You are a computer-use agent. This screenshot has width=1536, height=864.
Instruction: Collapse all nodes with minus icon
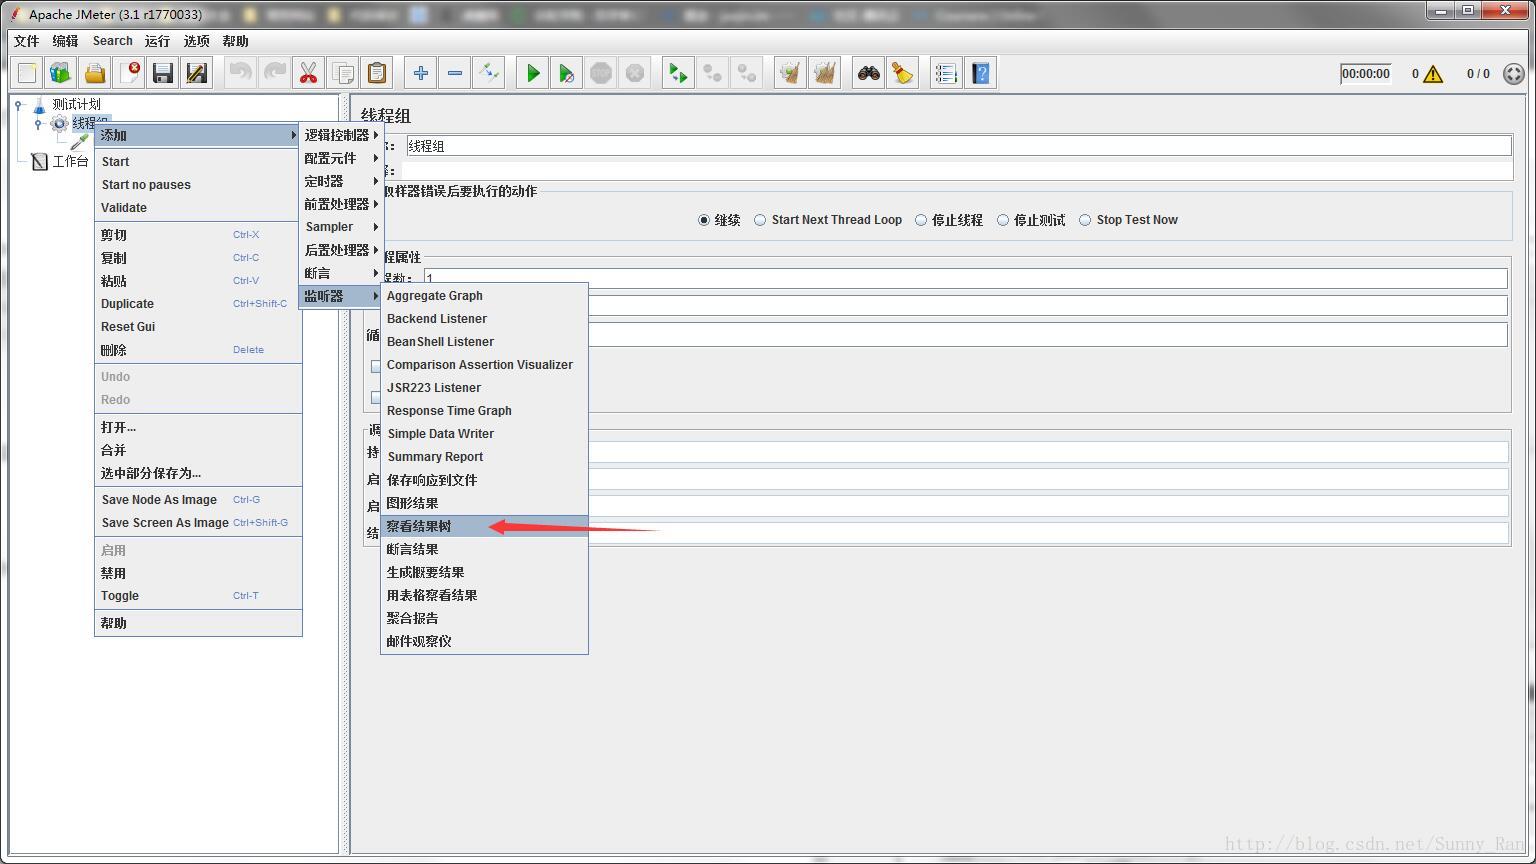[x=455, y=73]
